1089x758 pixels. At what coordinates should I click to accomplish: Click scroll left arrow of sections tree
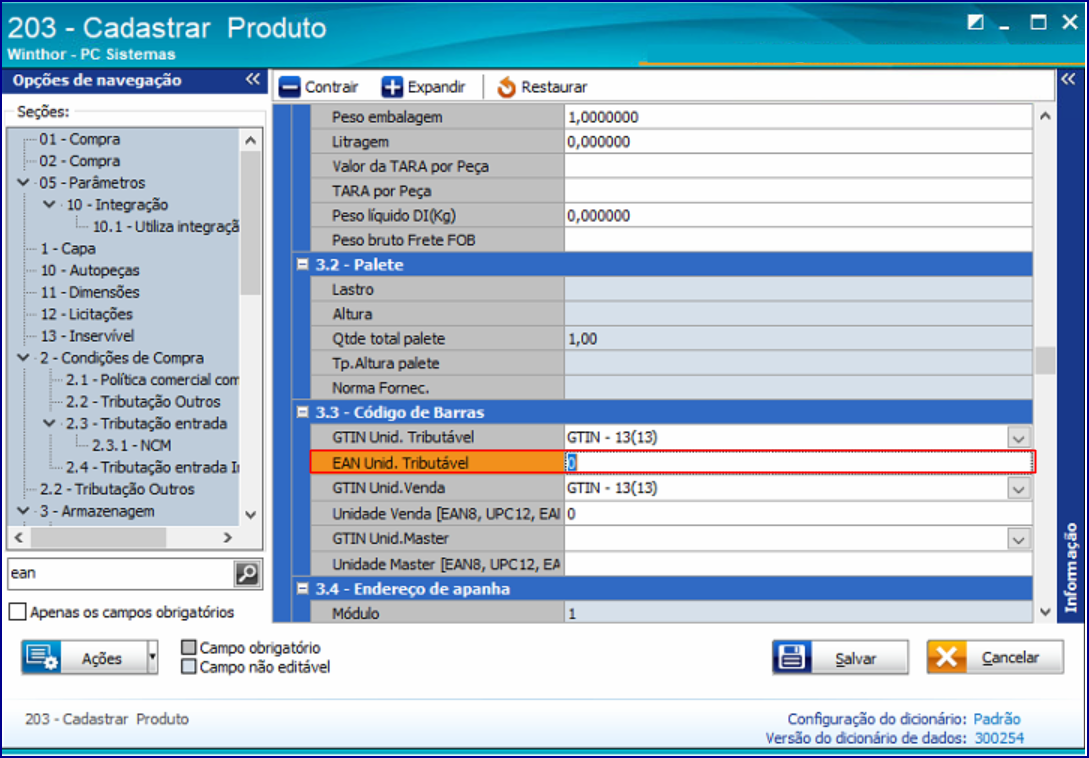[x=19, y=537]
